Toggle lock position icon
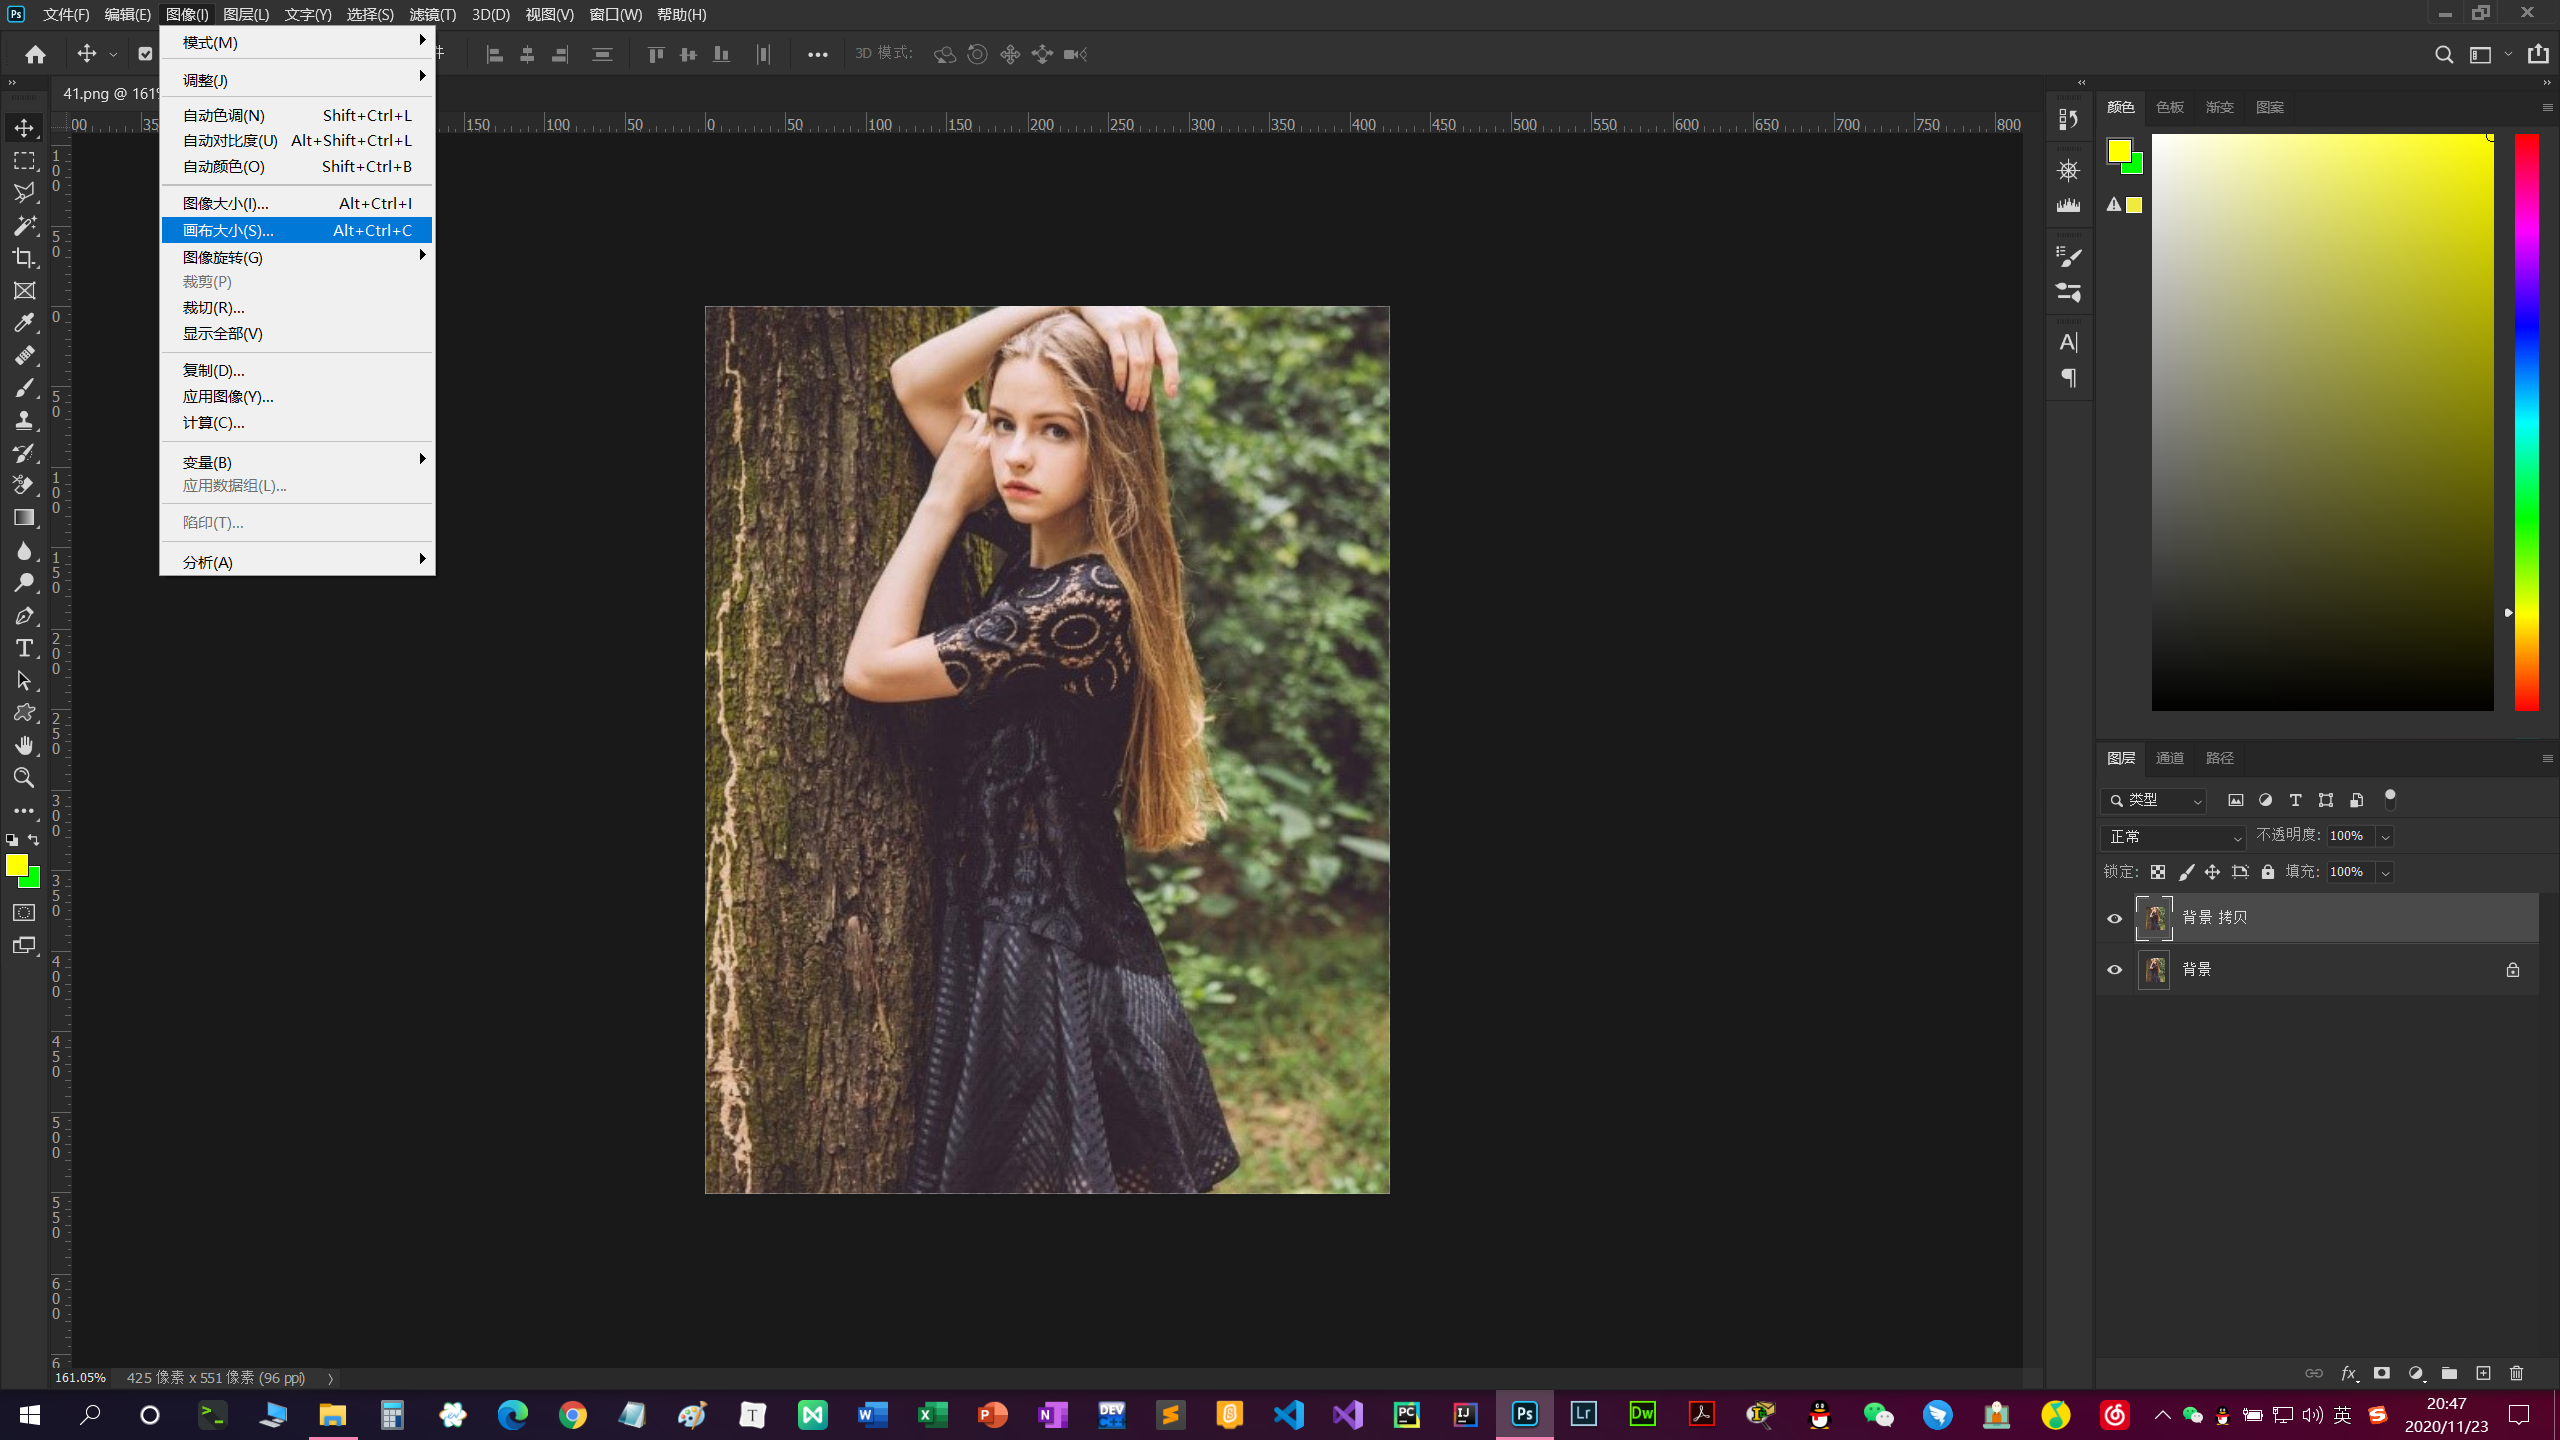 pyautogui.click(x=2212, y=872)
